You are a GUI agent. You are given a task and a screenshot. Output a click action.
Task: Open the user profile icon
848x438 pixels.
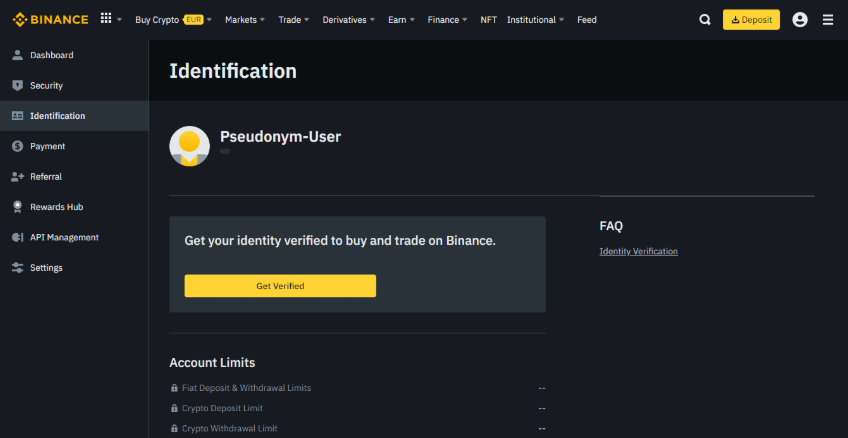tap(799, 19)
